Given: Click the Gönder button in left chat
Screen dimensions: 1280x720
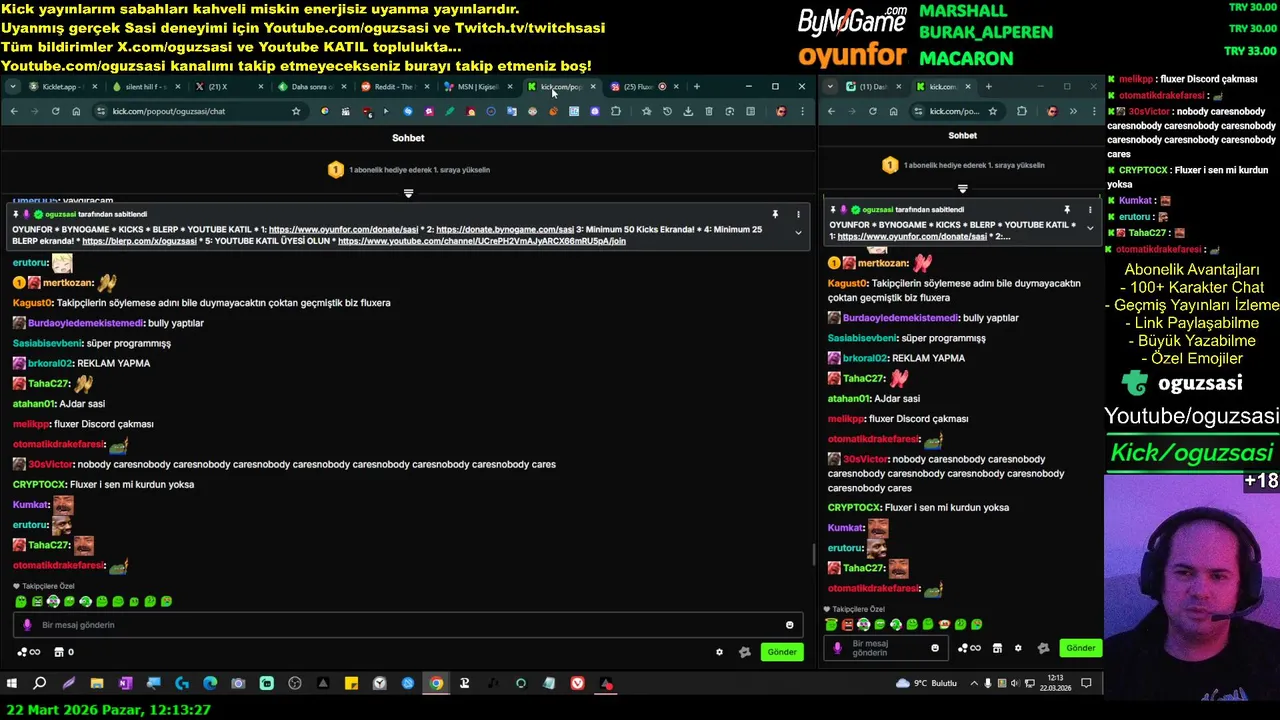Looking at the screenshot, I should 782,652.
